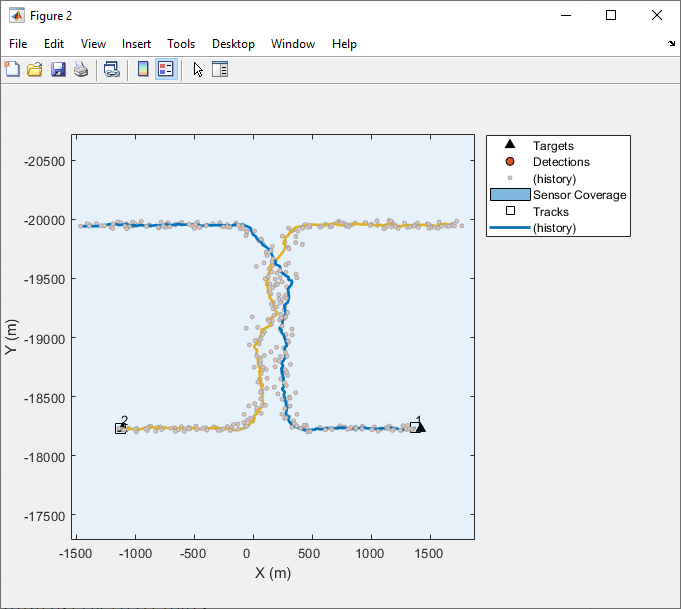Image resolution: width=681 pixels, height=609 pixels.
Task: Print the figure with printer icon
Action: pos(81,70)
